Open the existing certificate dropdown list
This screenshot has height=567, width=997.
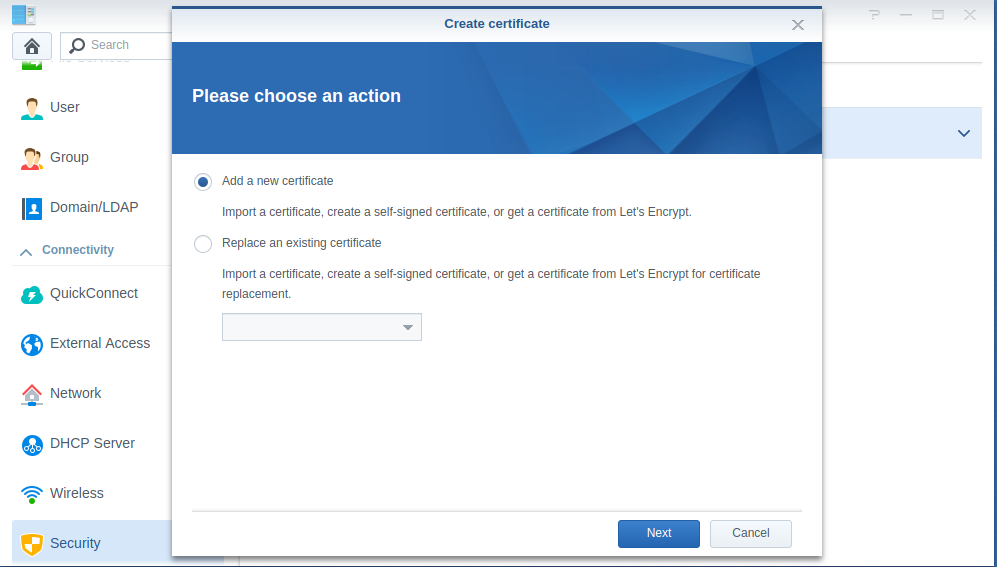point(322,327)
